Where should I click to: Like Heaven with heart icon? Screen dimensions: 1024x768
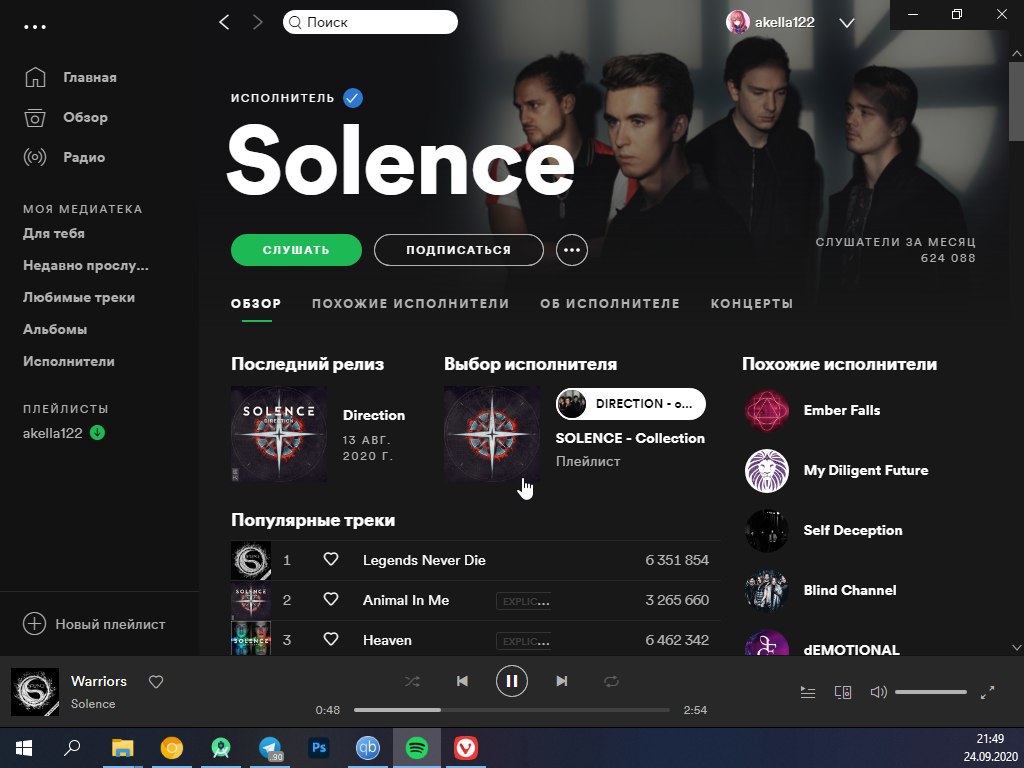coord(331,639)
